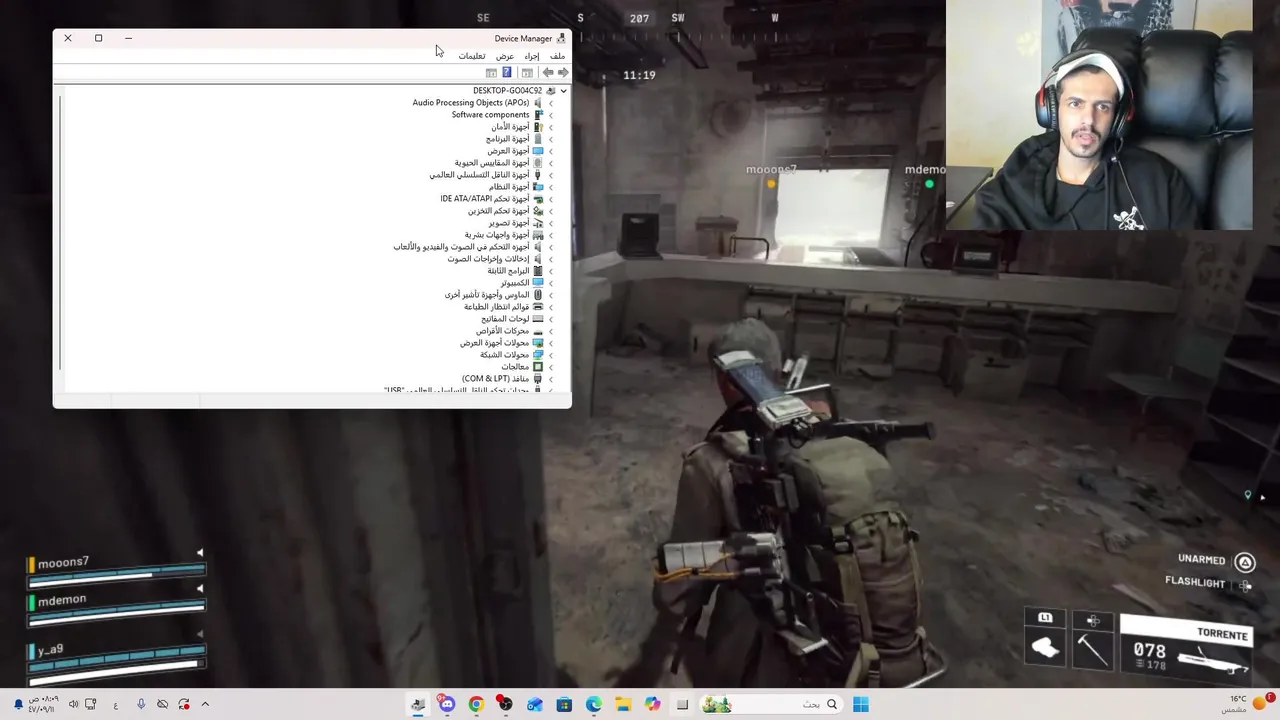Expand أجهزة النظام category
Screen dimensions: 1280x720
coord(551,187)
